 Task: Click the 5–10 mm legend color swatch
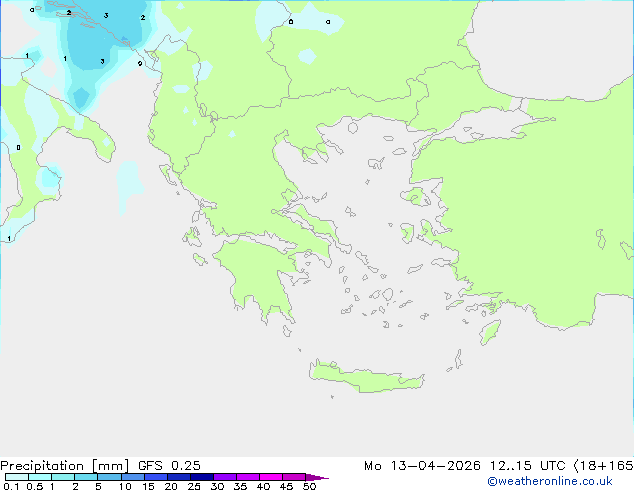coord(109,477)
